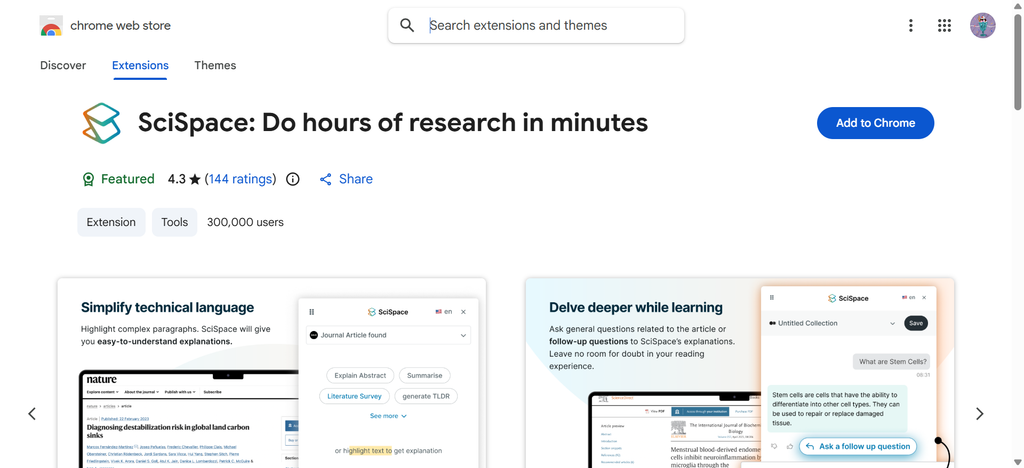Click the Share link text
Screen dimensions: 1024x468
pos(356,179)
